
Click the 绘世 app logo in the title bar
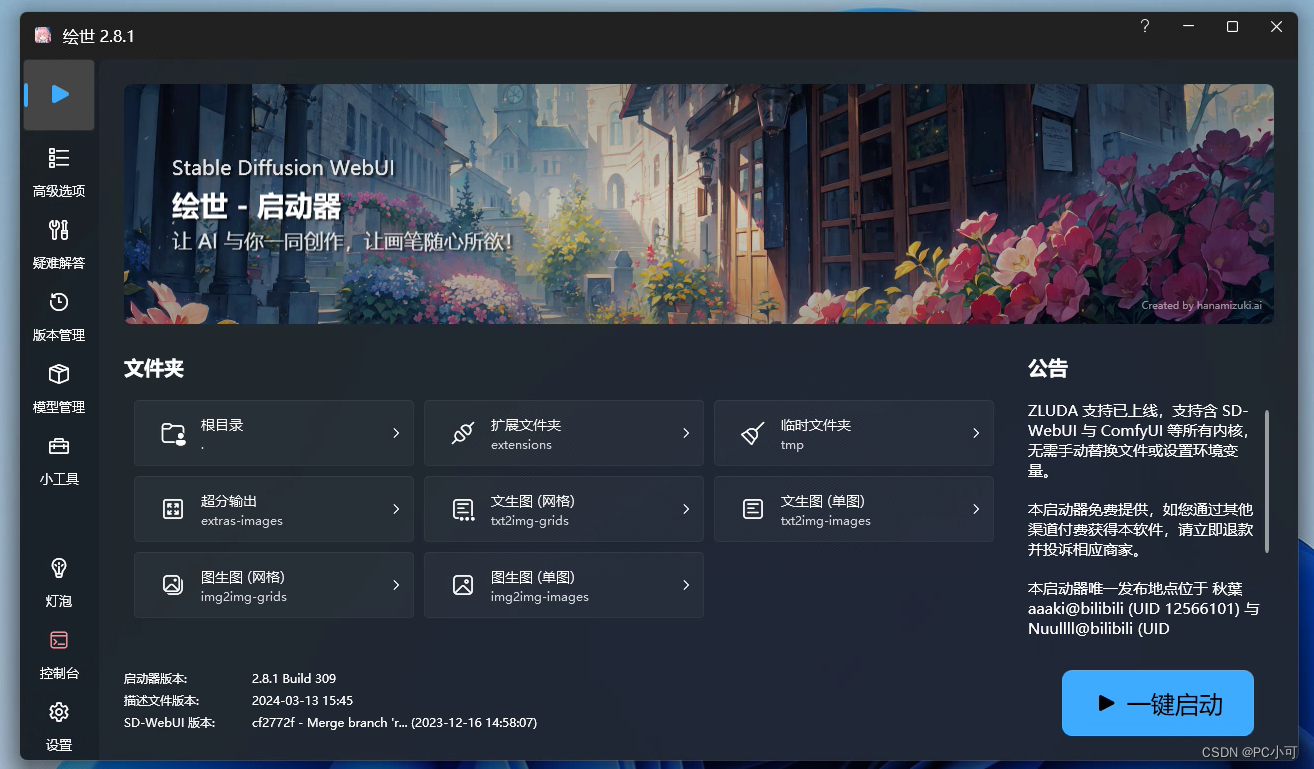tap(43, 35)
